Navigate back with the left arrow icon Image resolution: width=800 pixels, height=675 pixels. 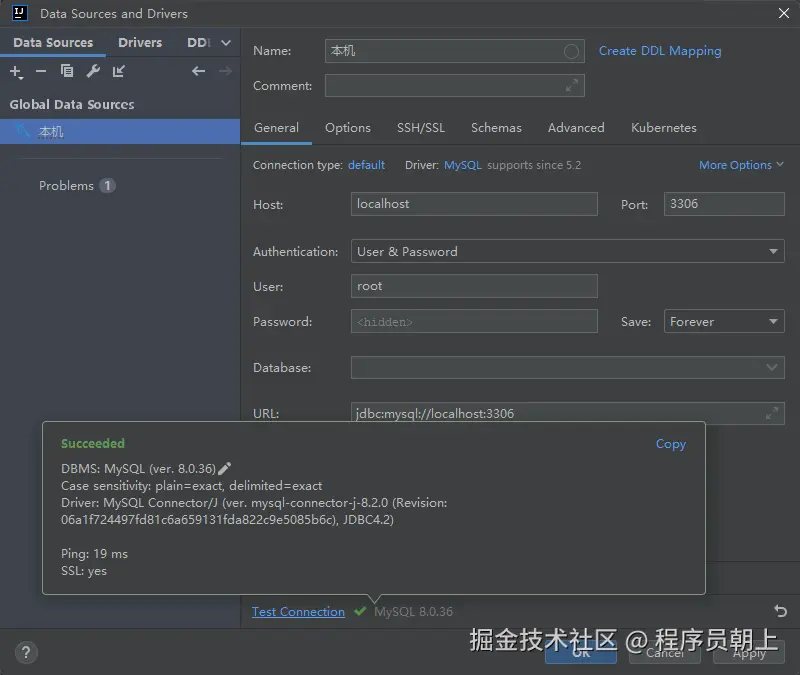coord(198,71)
